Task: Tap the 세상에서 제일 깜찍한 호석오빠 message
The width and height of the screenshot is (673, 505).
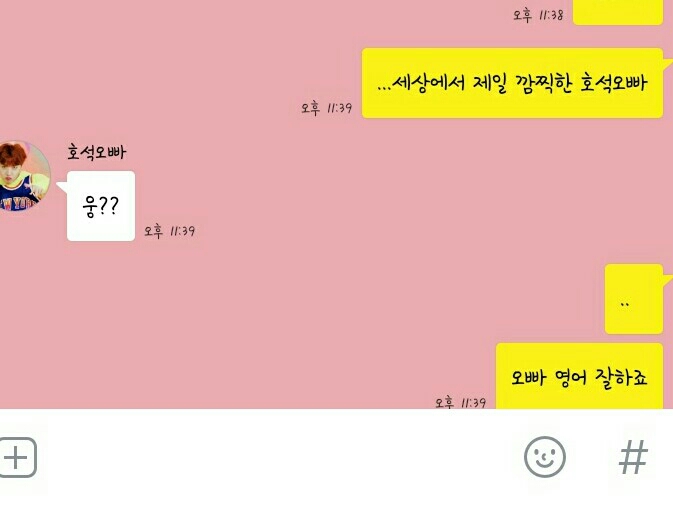Action: [512, 83]
